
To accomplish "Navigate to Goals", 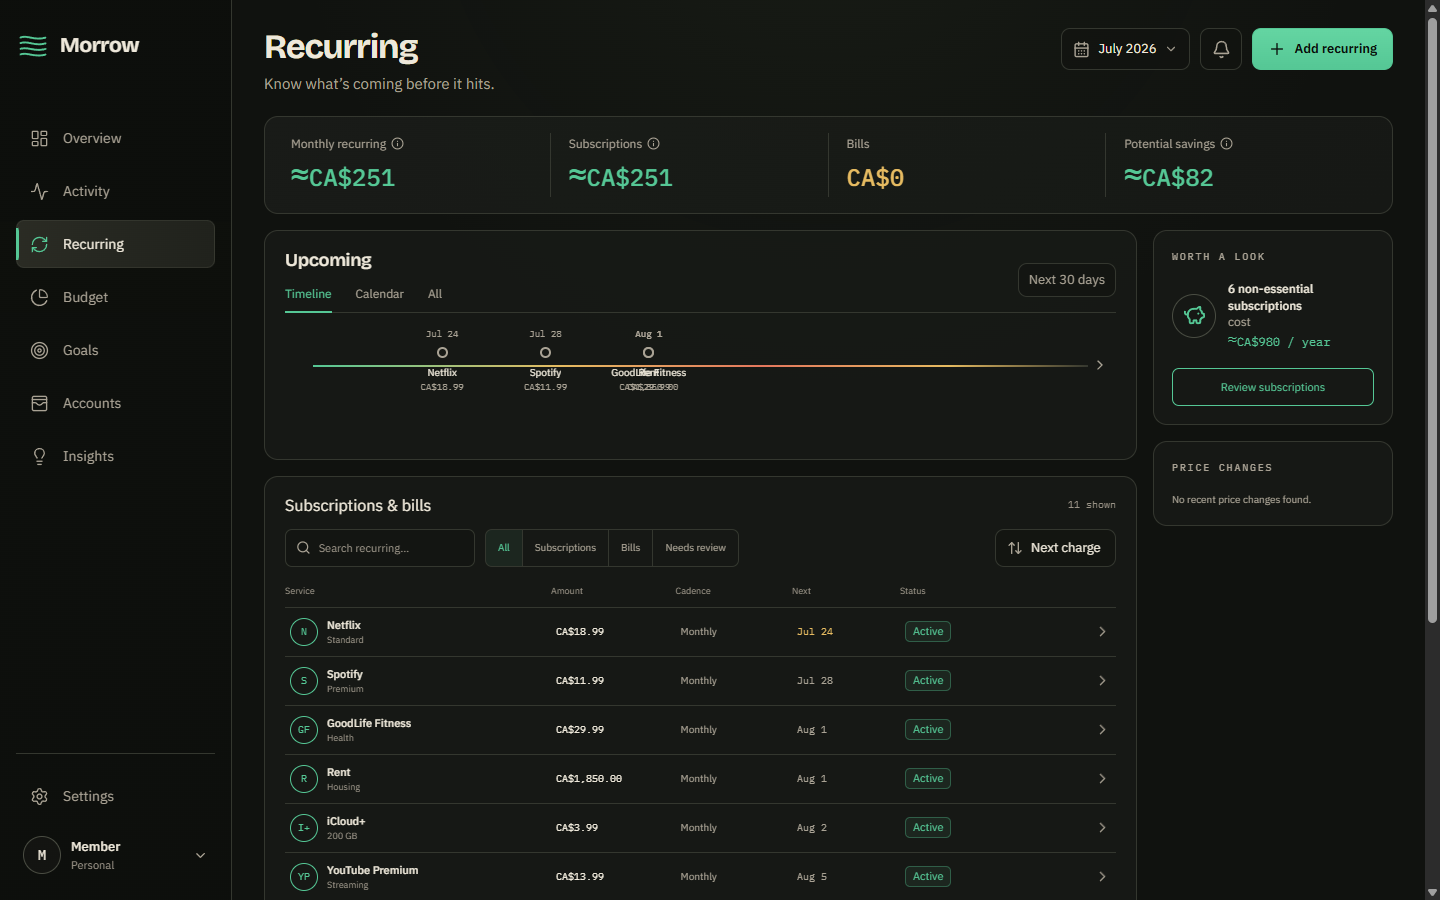I will [x=115, y=350].
